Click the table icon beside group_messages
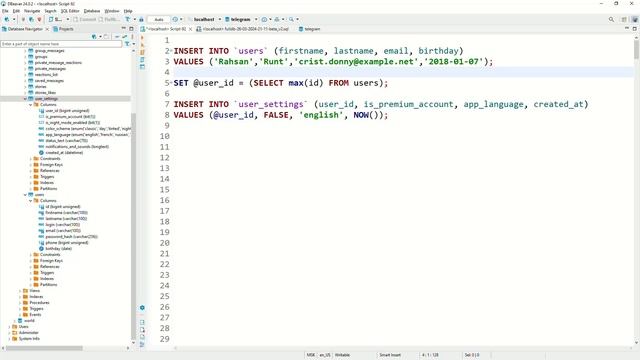The width and height of the screenshot is (640, 360). (x=31, y=51)
